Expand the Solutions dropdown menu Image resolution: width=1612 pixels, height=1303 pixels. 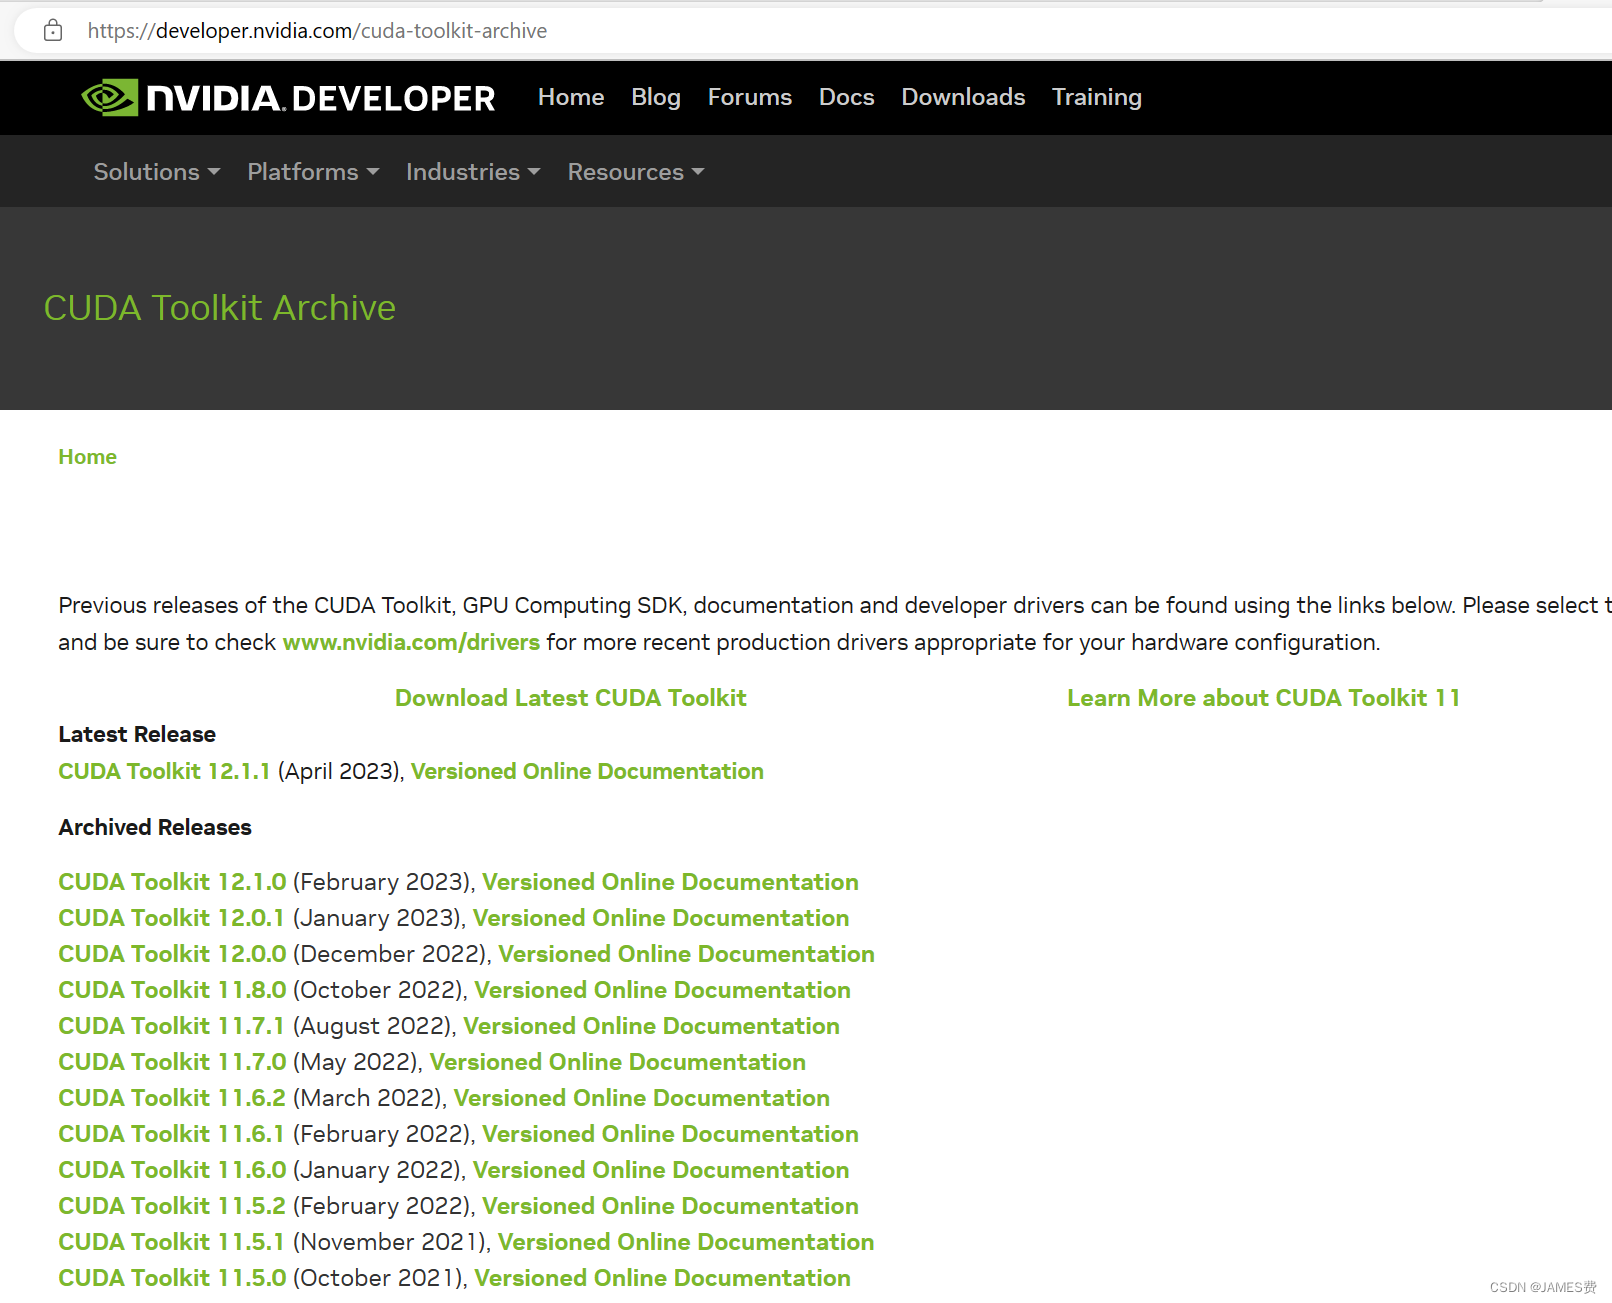157,172
